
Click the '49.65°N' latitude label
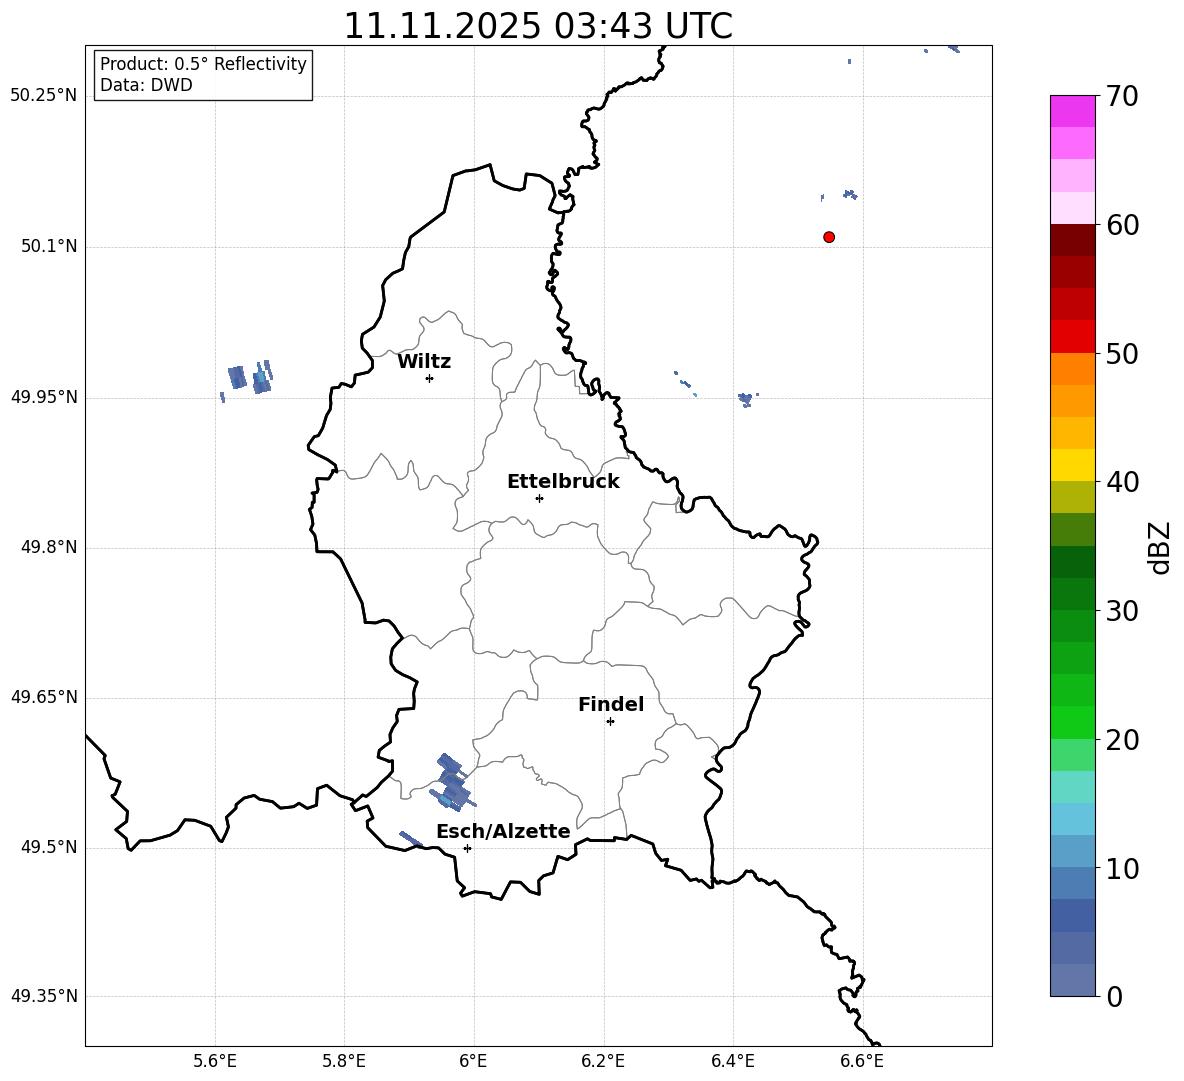pos(44,697)
